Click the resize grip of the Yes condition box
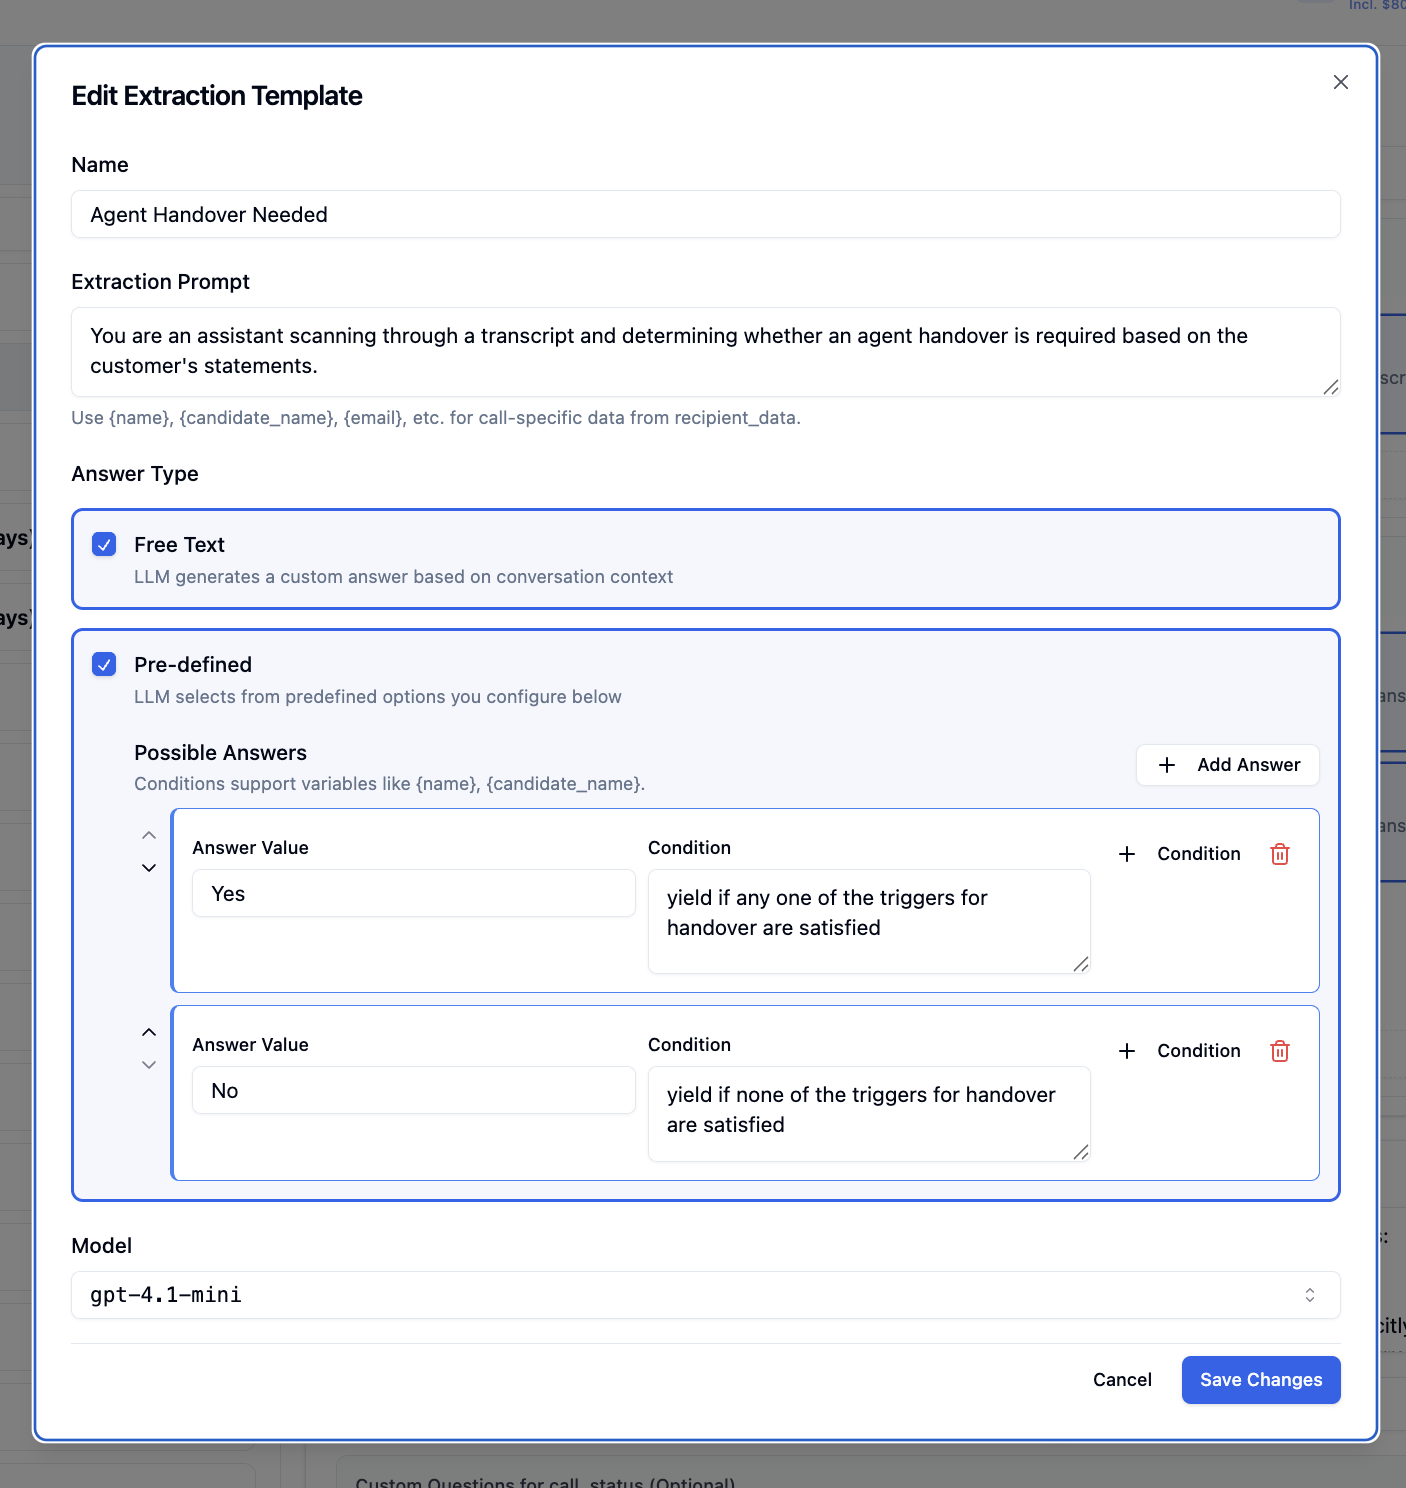Image resolution: width=1406 pixels, height=1488 pixels. coord(1080,964)
